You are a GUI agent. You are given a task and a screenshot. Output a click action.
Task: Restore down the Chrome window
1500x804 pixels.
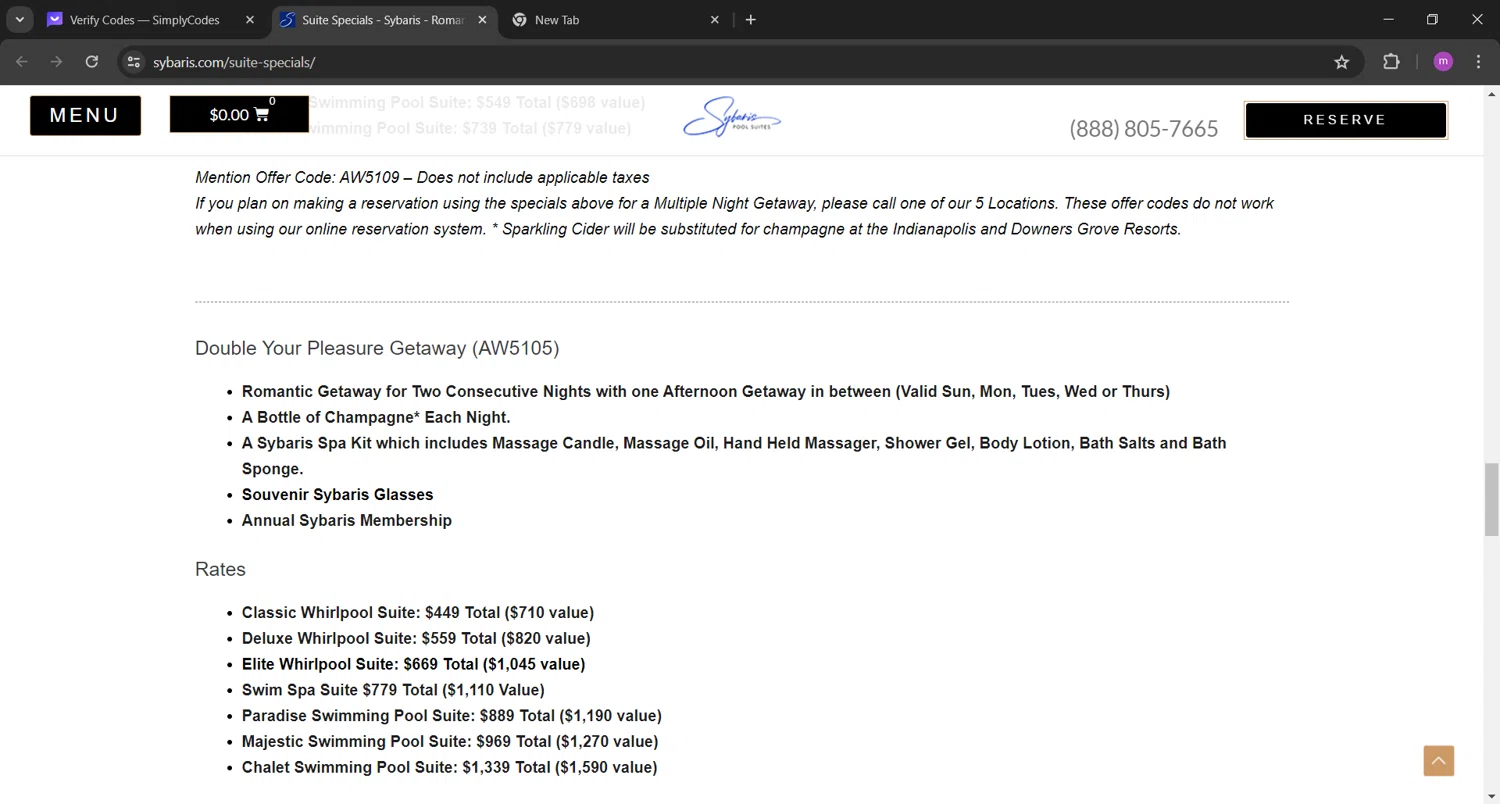pos(1432,20)
